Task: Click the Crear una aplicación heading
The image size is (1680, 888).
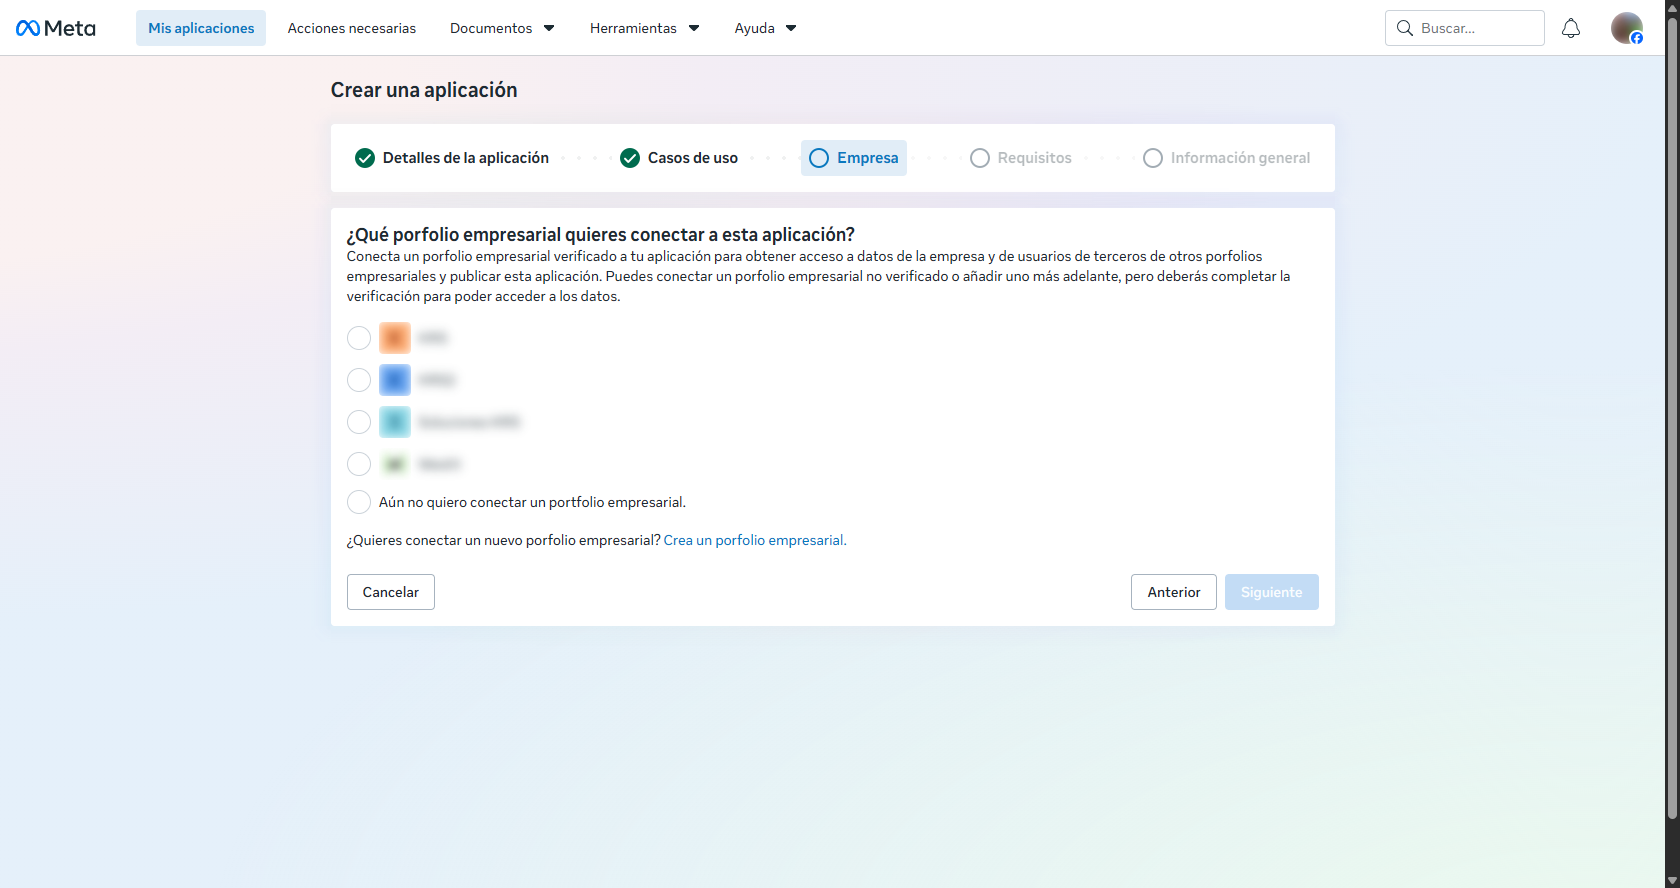Action: 424,90
